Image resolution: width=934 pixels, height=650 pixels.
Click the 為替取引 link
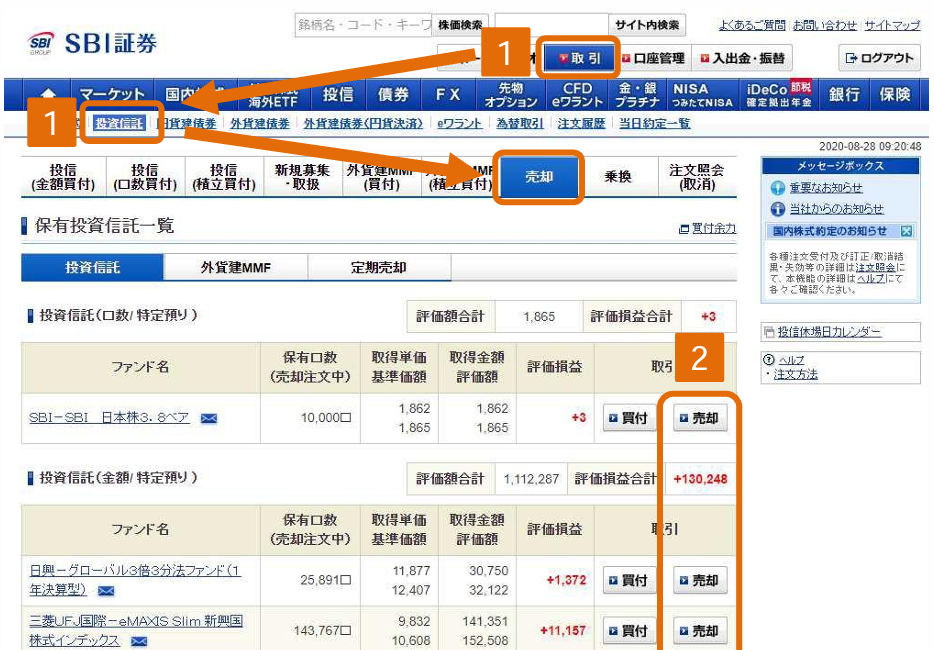coord(519,123)
